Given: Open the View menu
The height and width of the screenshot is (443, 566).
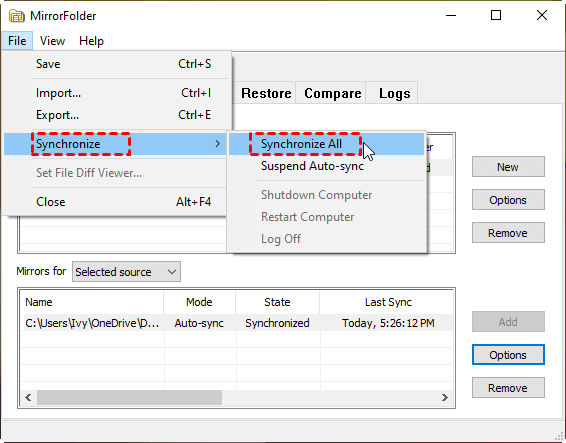Looking at the screenshot, I should pyautogui.click(x=52, y=41).
